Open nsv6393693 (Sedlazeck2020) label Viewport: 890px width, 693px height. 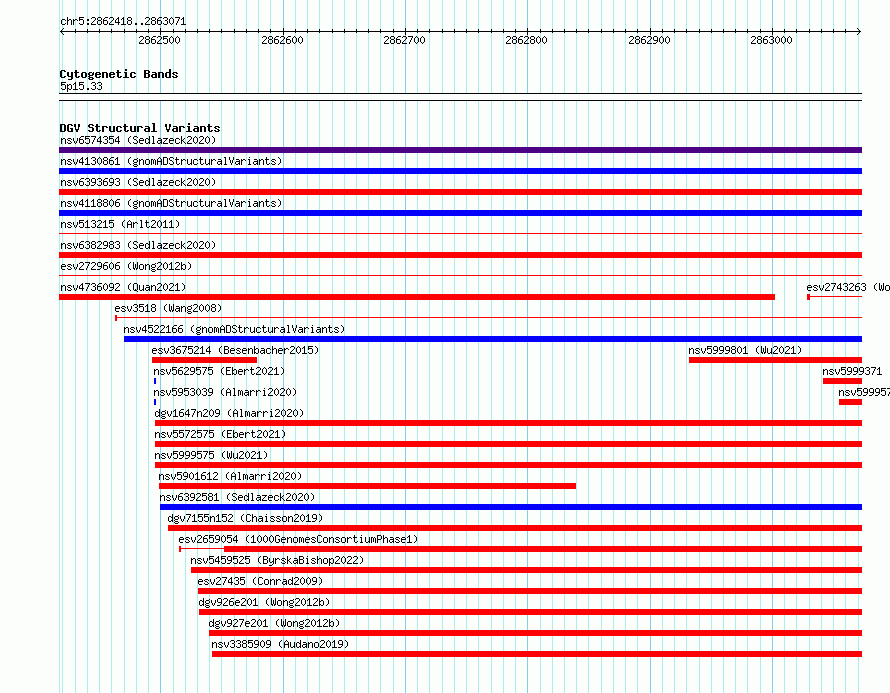(138, 182)
